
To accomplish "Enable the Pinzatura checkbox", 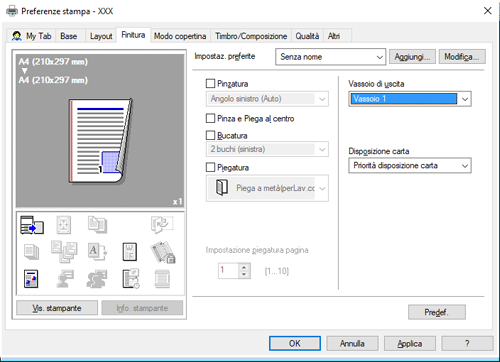I will tap(210, 83).
